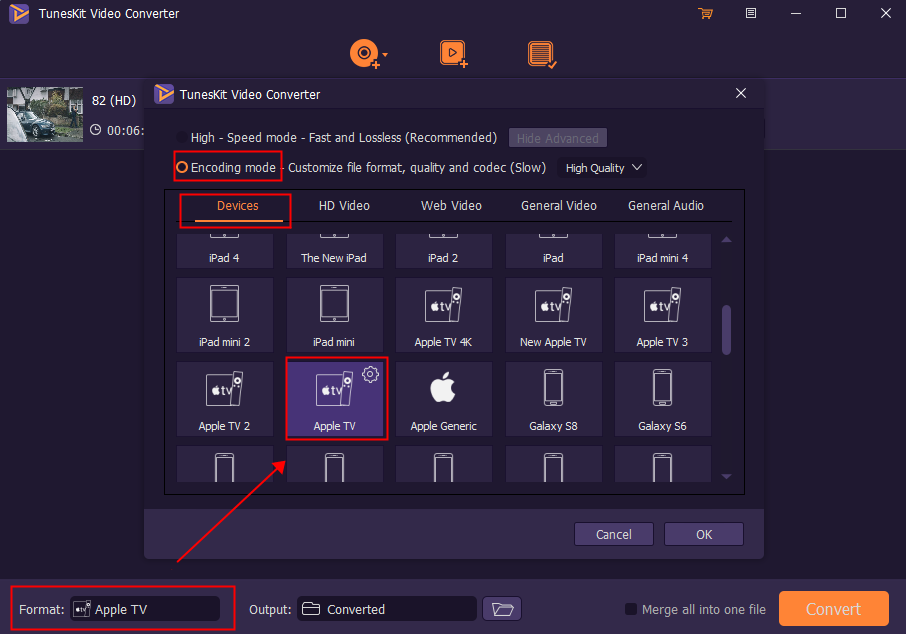The height and width of the screenshot is (634, 906).
Task: Click the 82 (HD) video title
Action: pyautogui.click(x=114, y=101)
